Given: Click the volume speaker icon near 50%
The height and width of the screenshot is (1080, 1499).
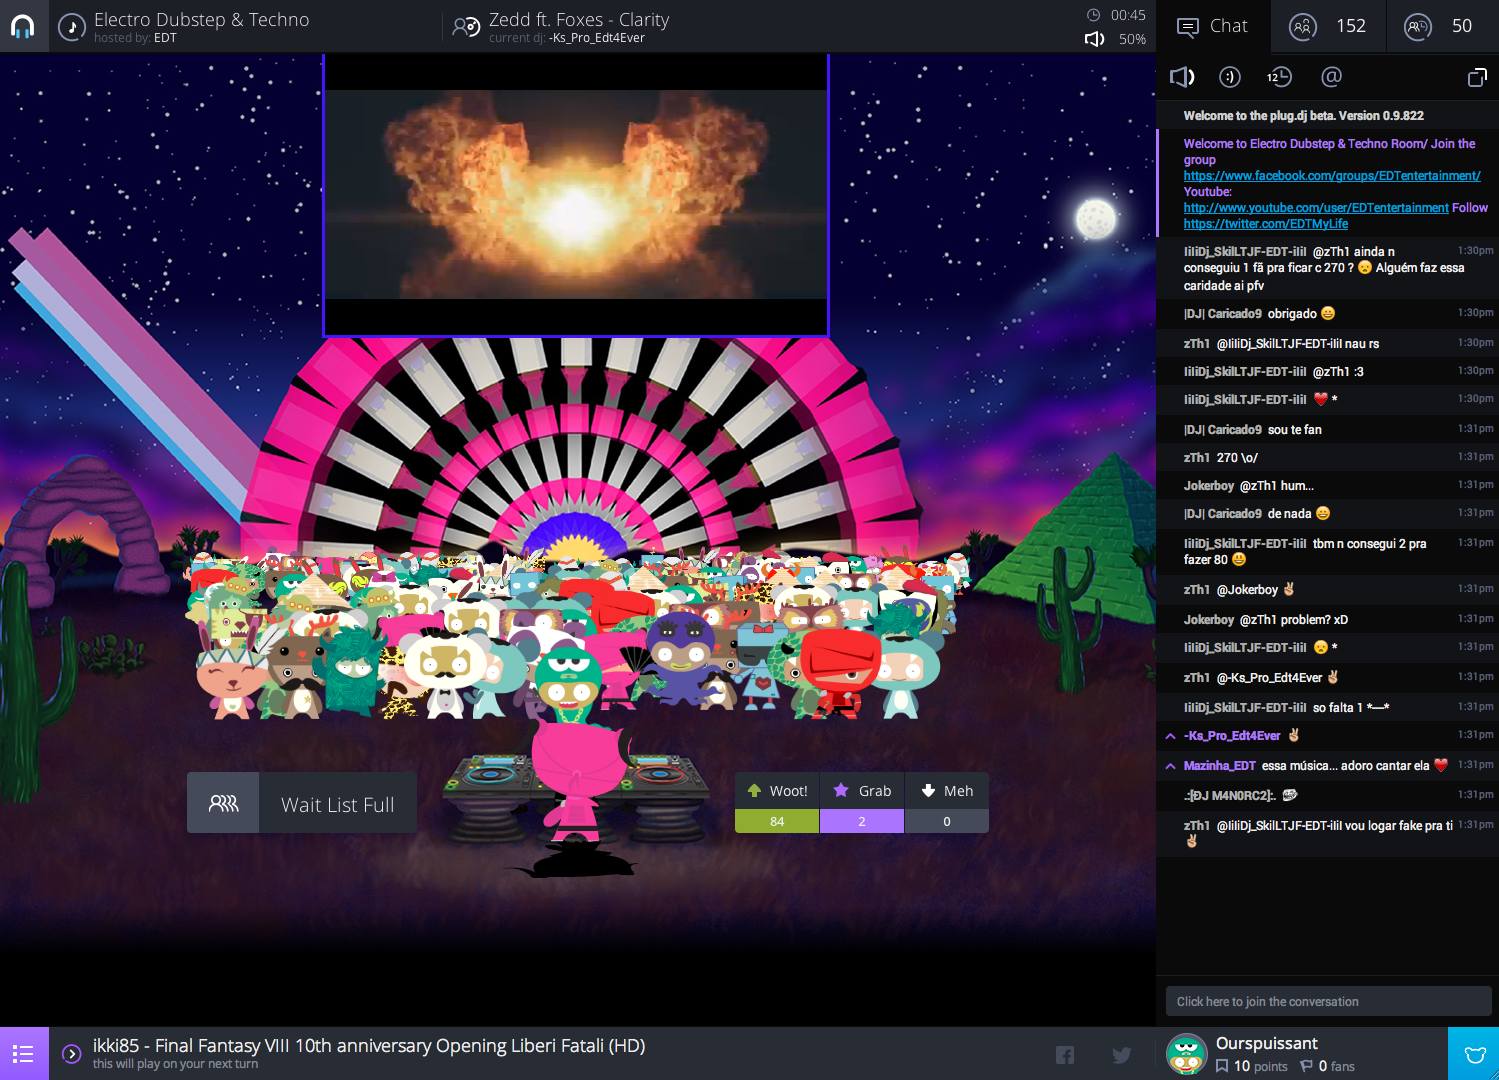Looking at the screenshot, I should 1095,39.
